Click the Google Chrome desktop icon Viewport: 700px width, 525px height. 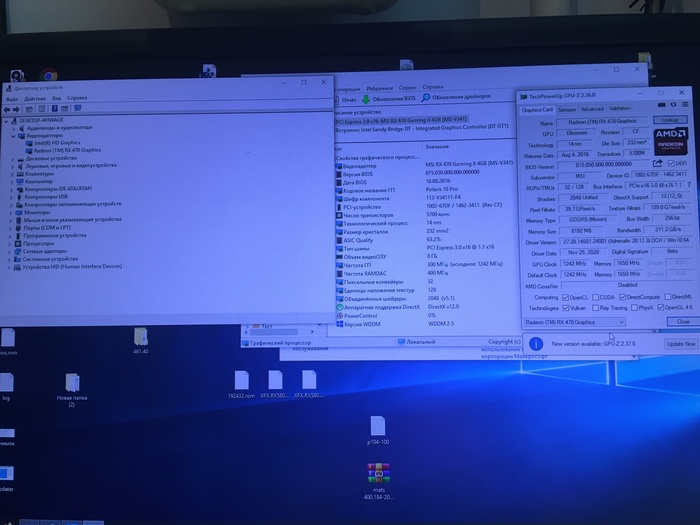point(48,76)
